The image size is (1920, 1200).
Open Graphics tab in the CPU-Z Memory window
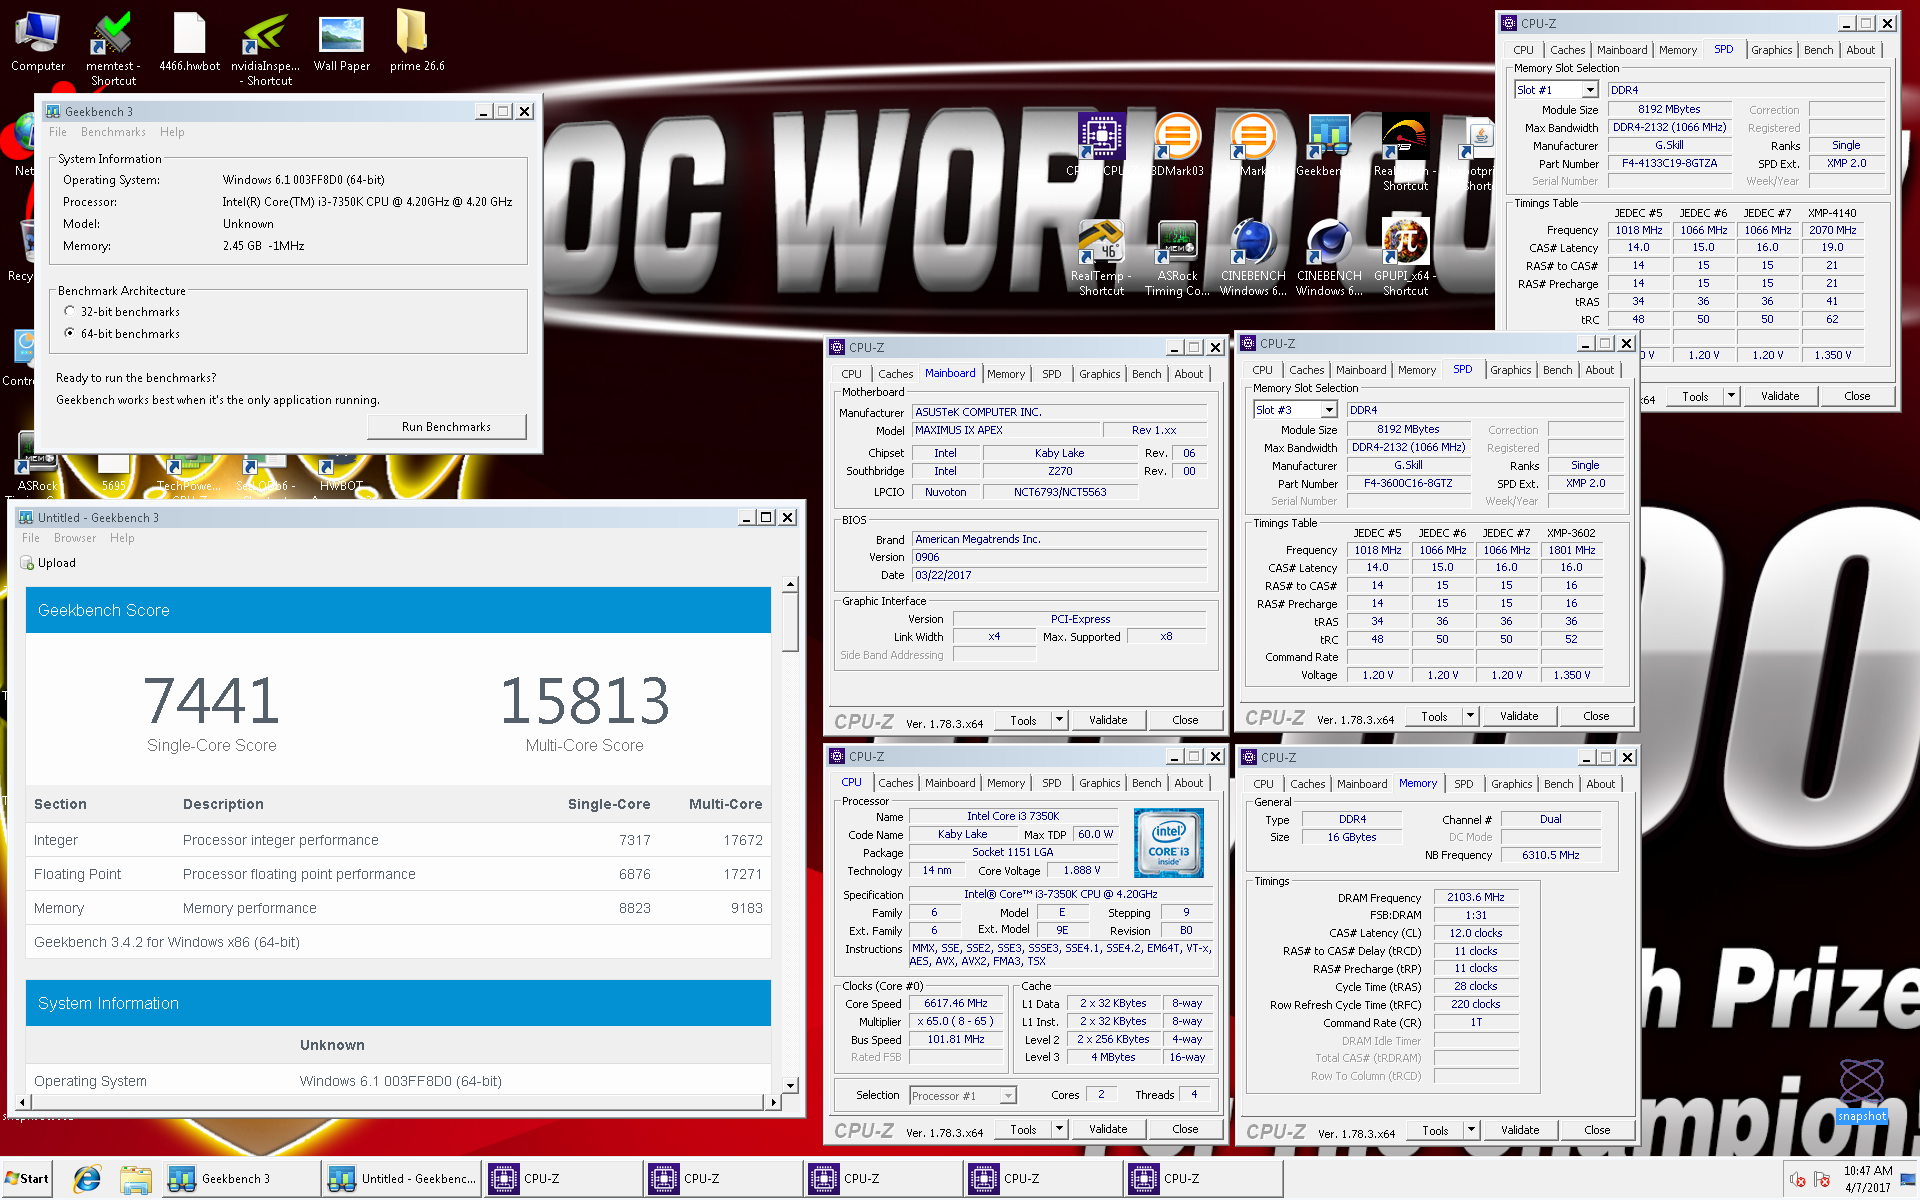1511,784
